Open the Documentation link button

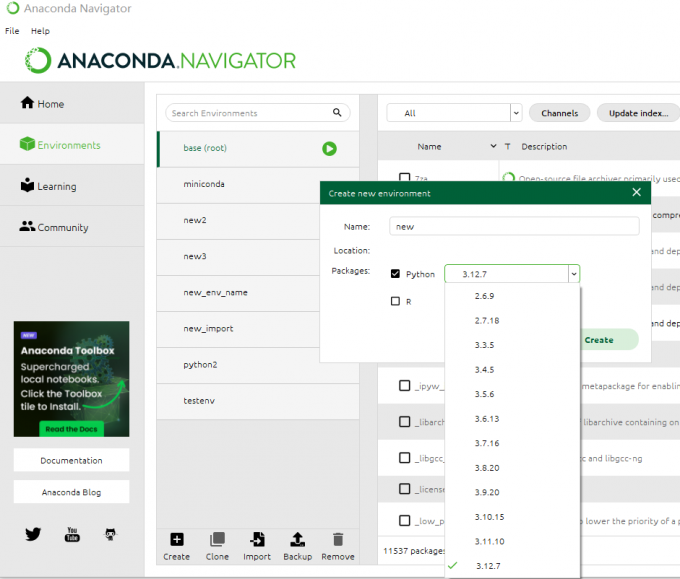coord(72,460)
